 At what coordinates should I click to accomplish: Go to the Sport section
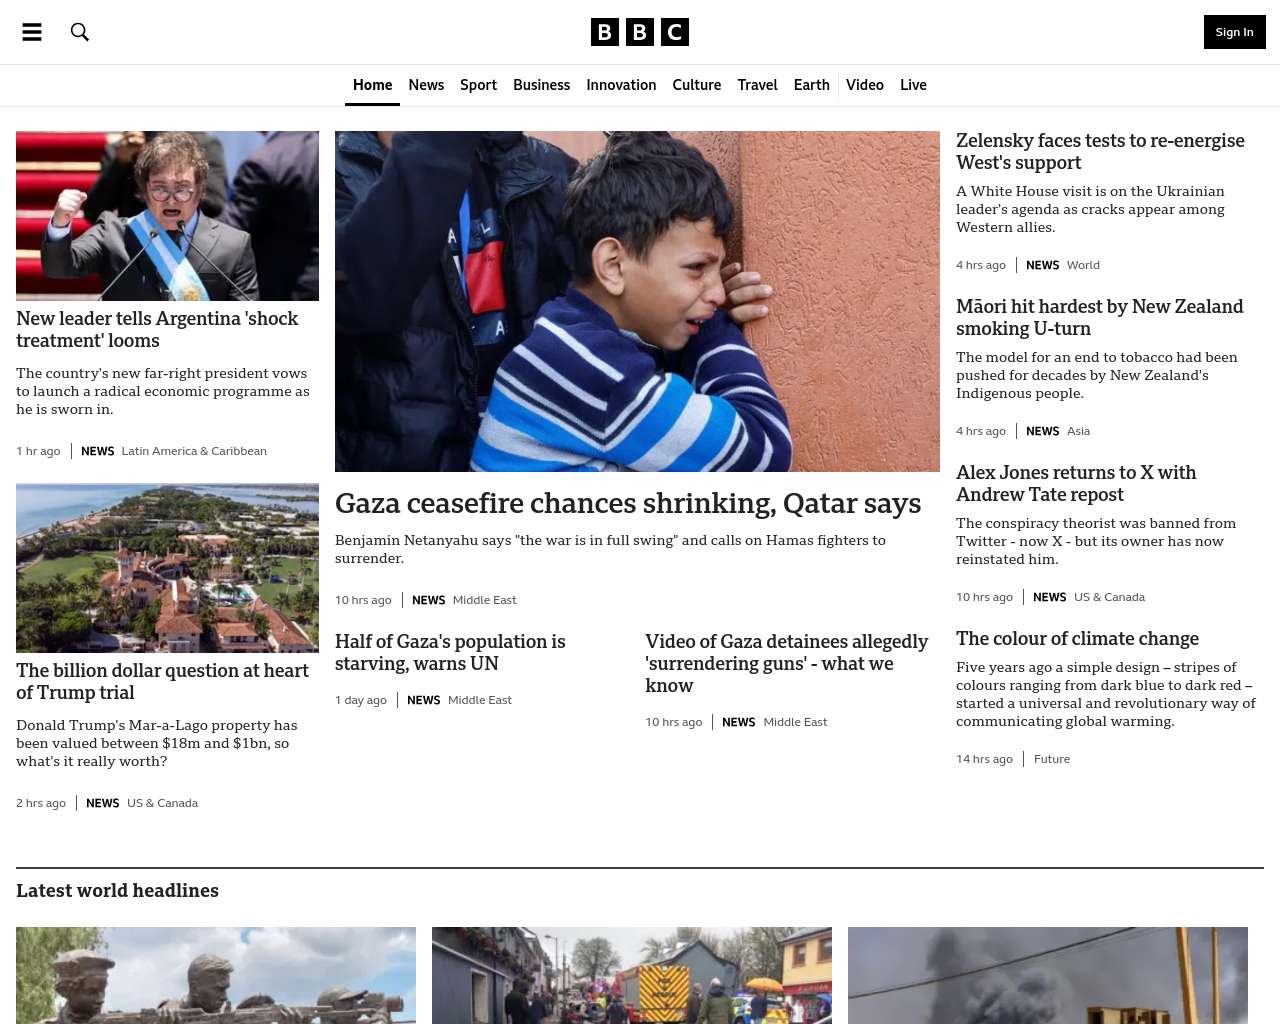(x=478, y=85)
